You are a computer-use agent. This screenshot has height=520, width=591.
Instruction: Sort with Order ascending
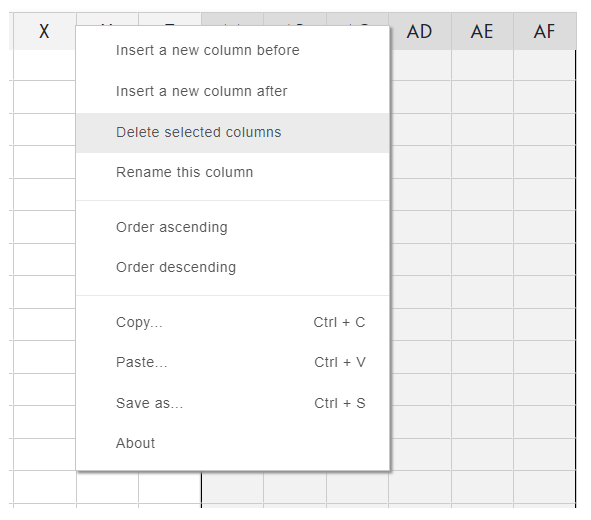point(233,228)
